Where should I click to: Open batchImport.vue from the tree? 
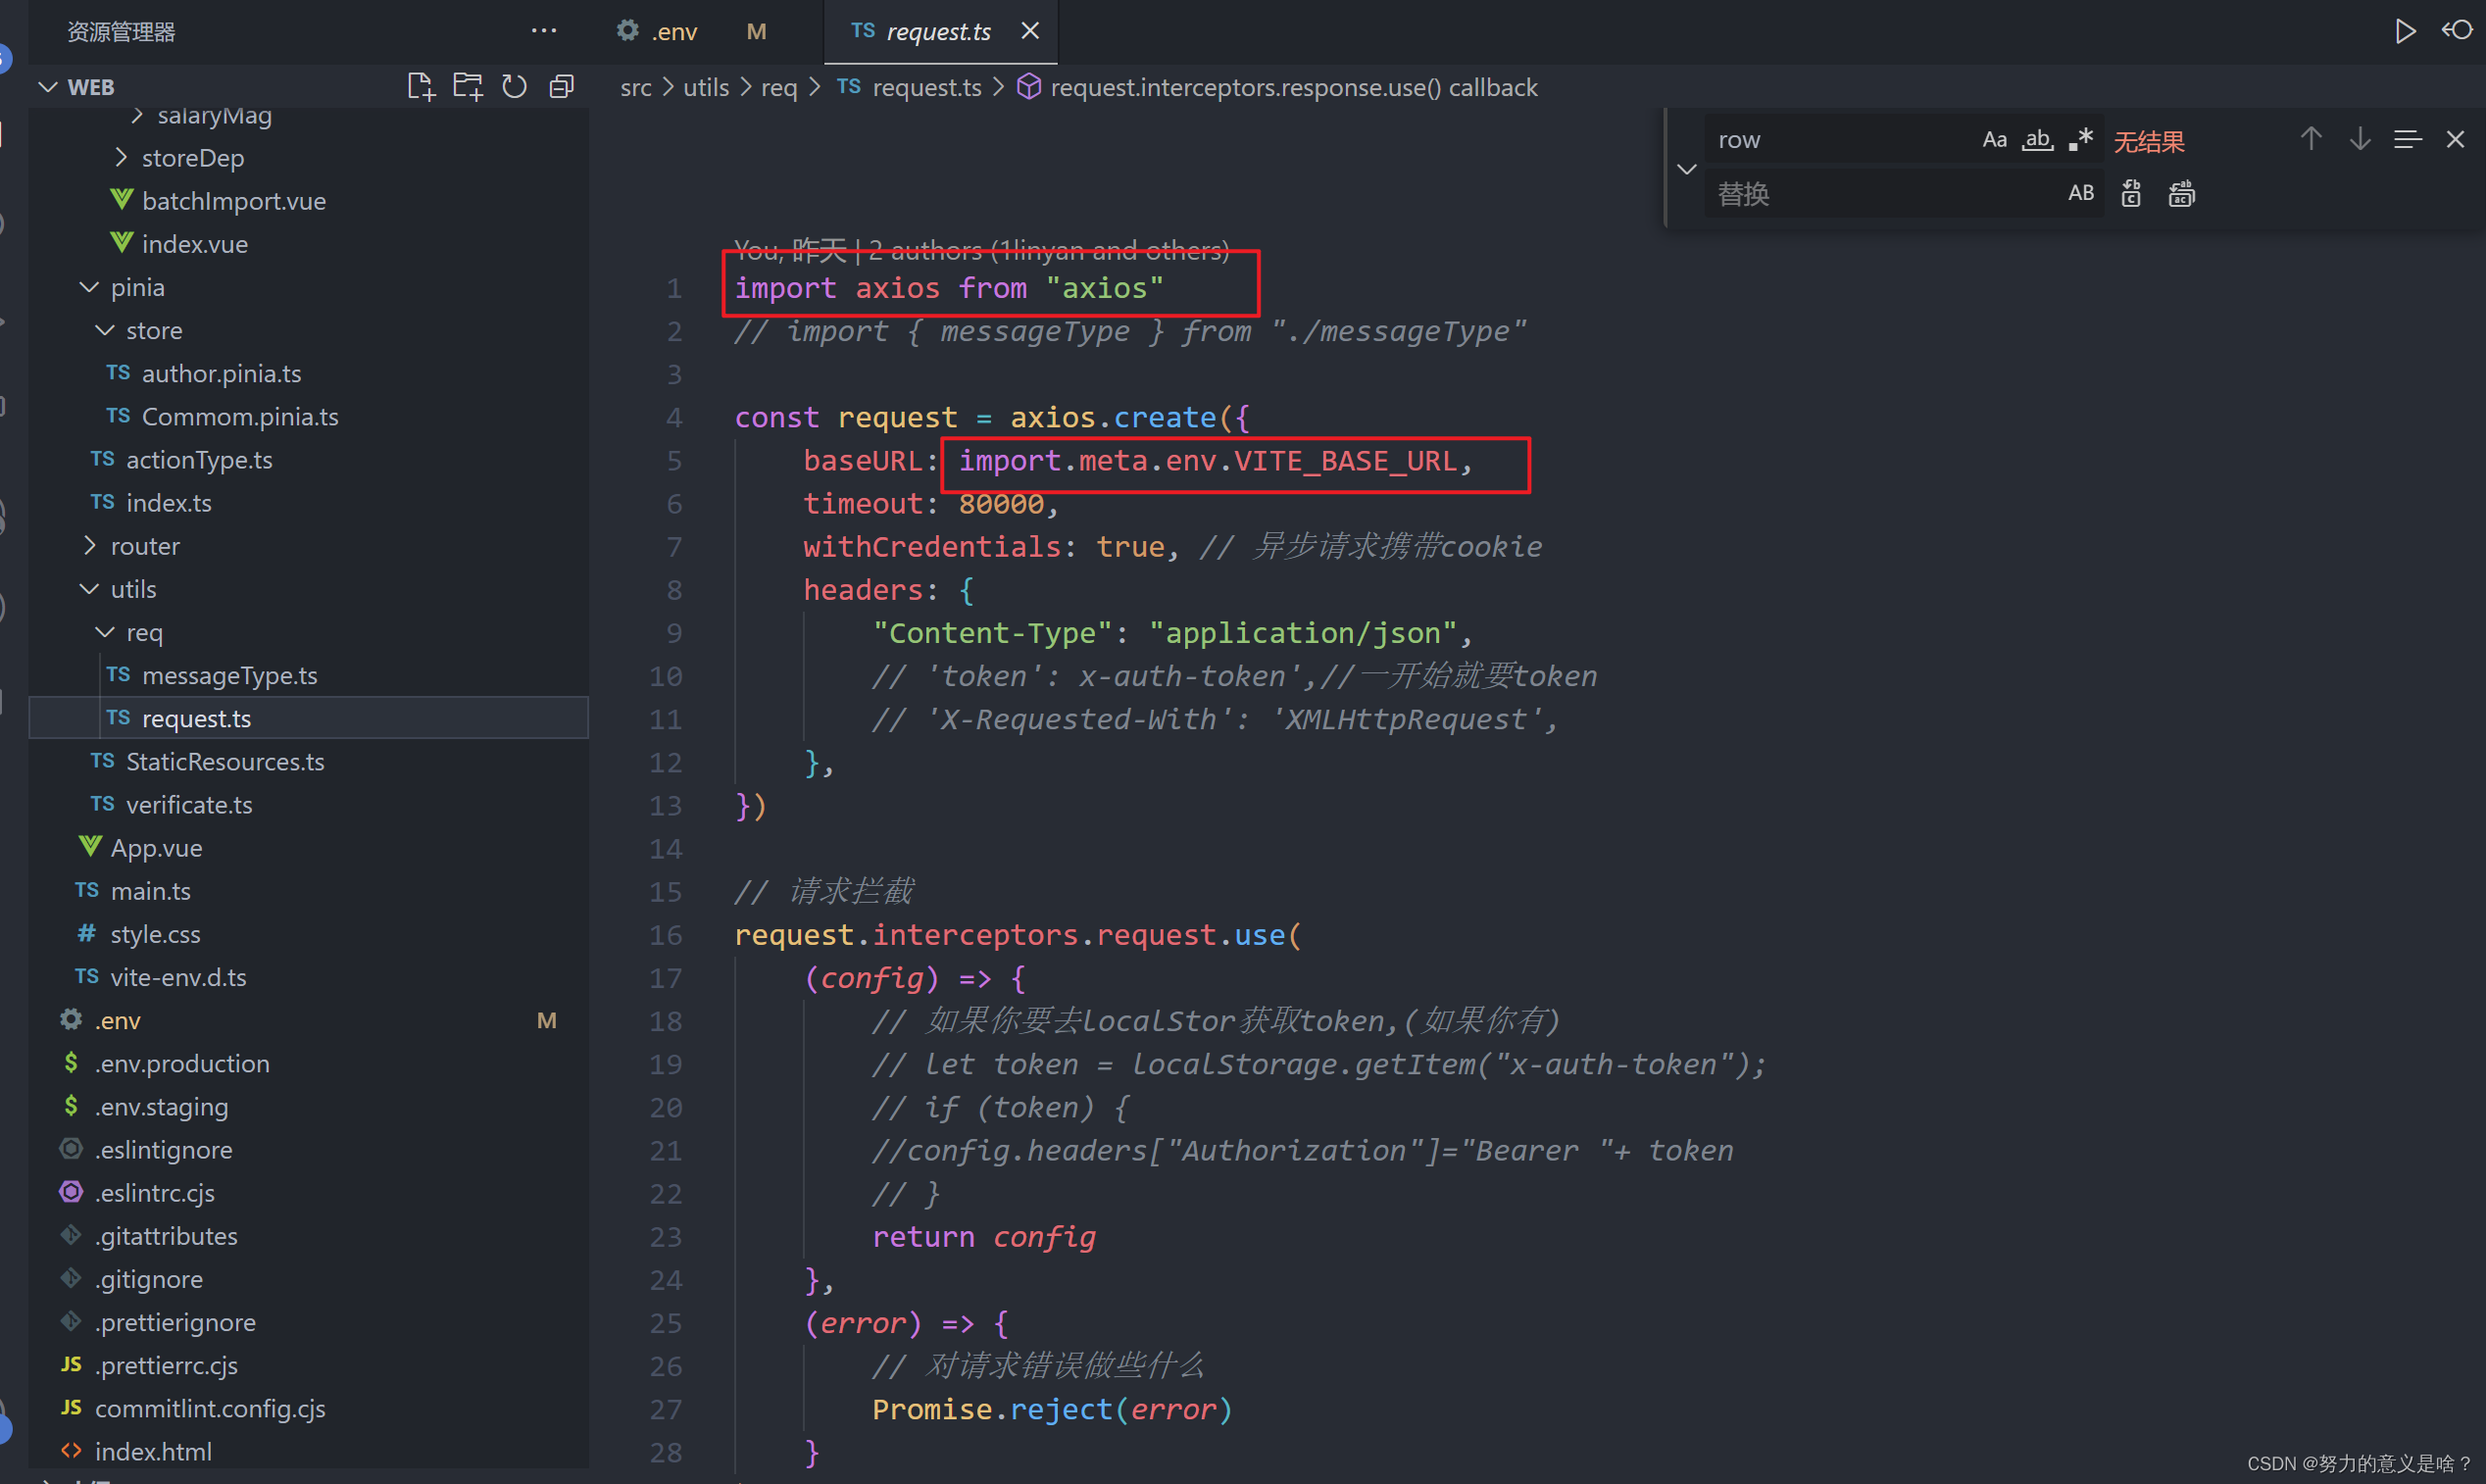(233, 201)
